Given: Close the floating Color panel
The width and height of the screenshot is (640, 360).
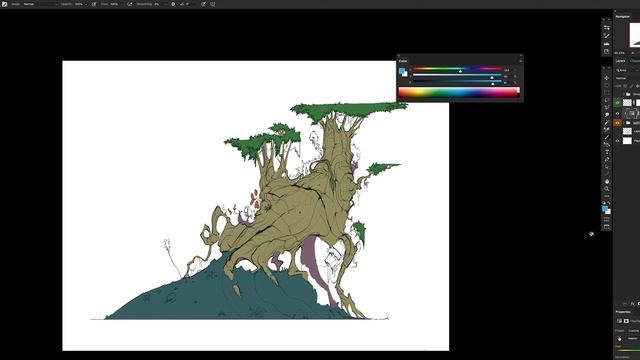Looking at the screenshot, I should 399,56.
